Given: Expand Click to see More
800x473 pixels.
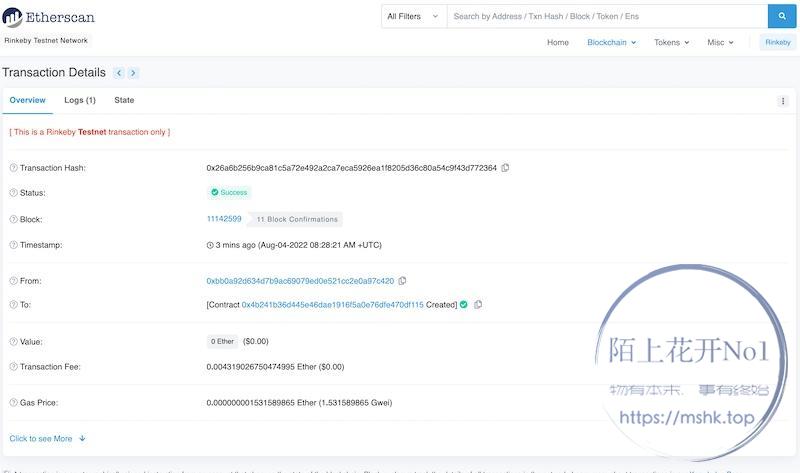Looking at the screenshot, I should coord(47,438).
